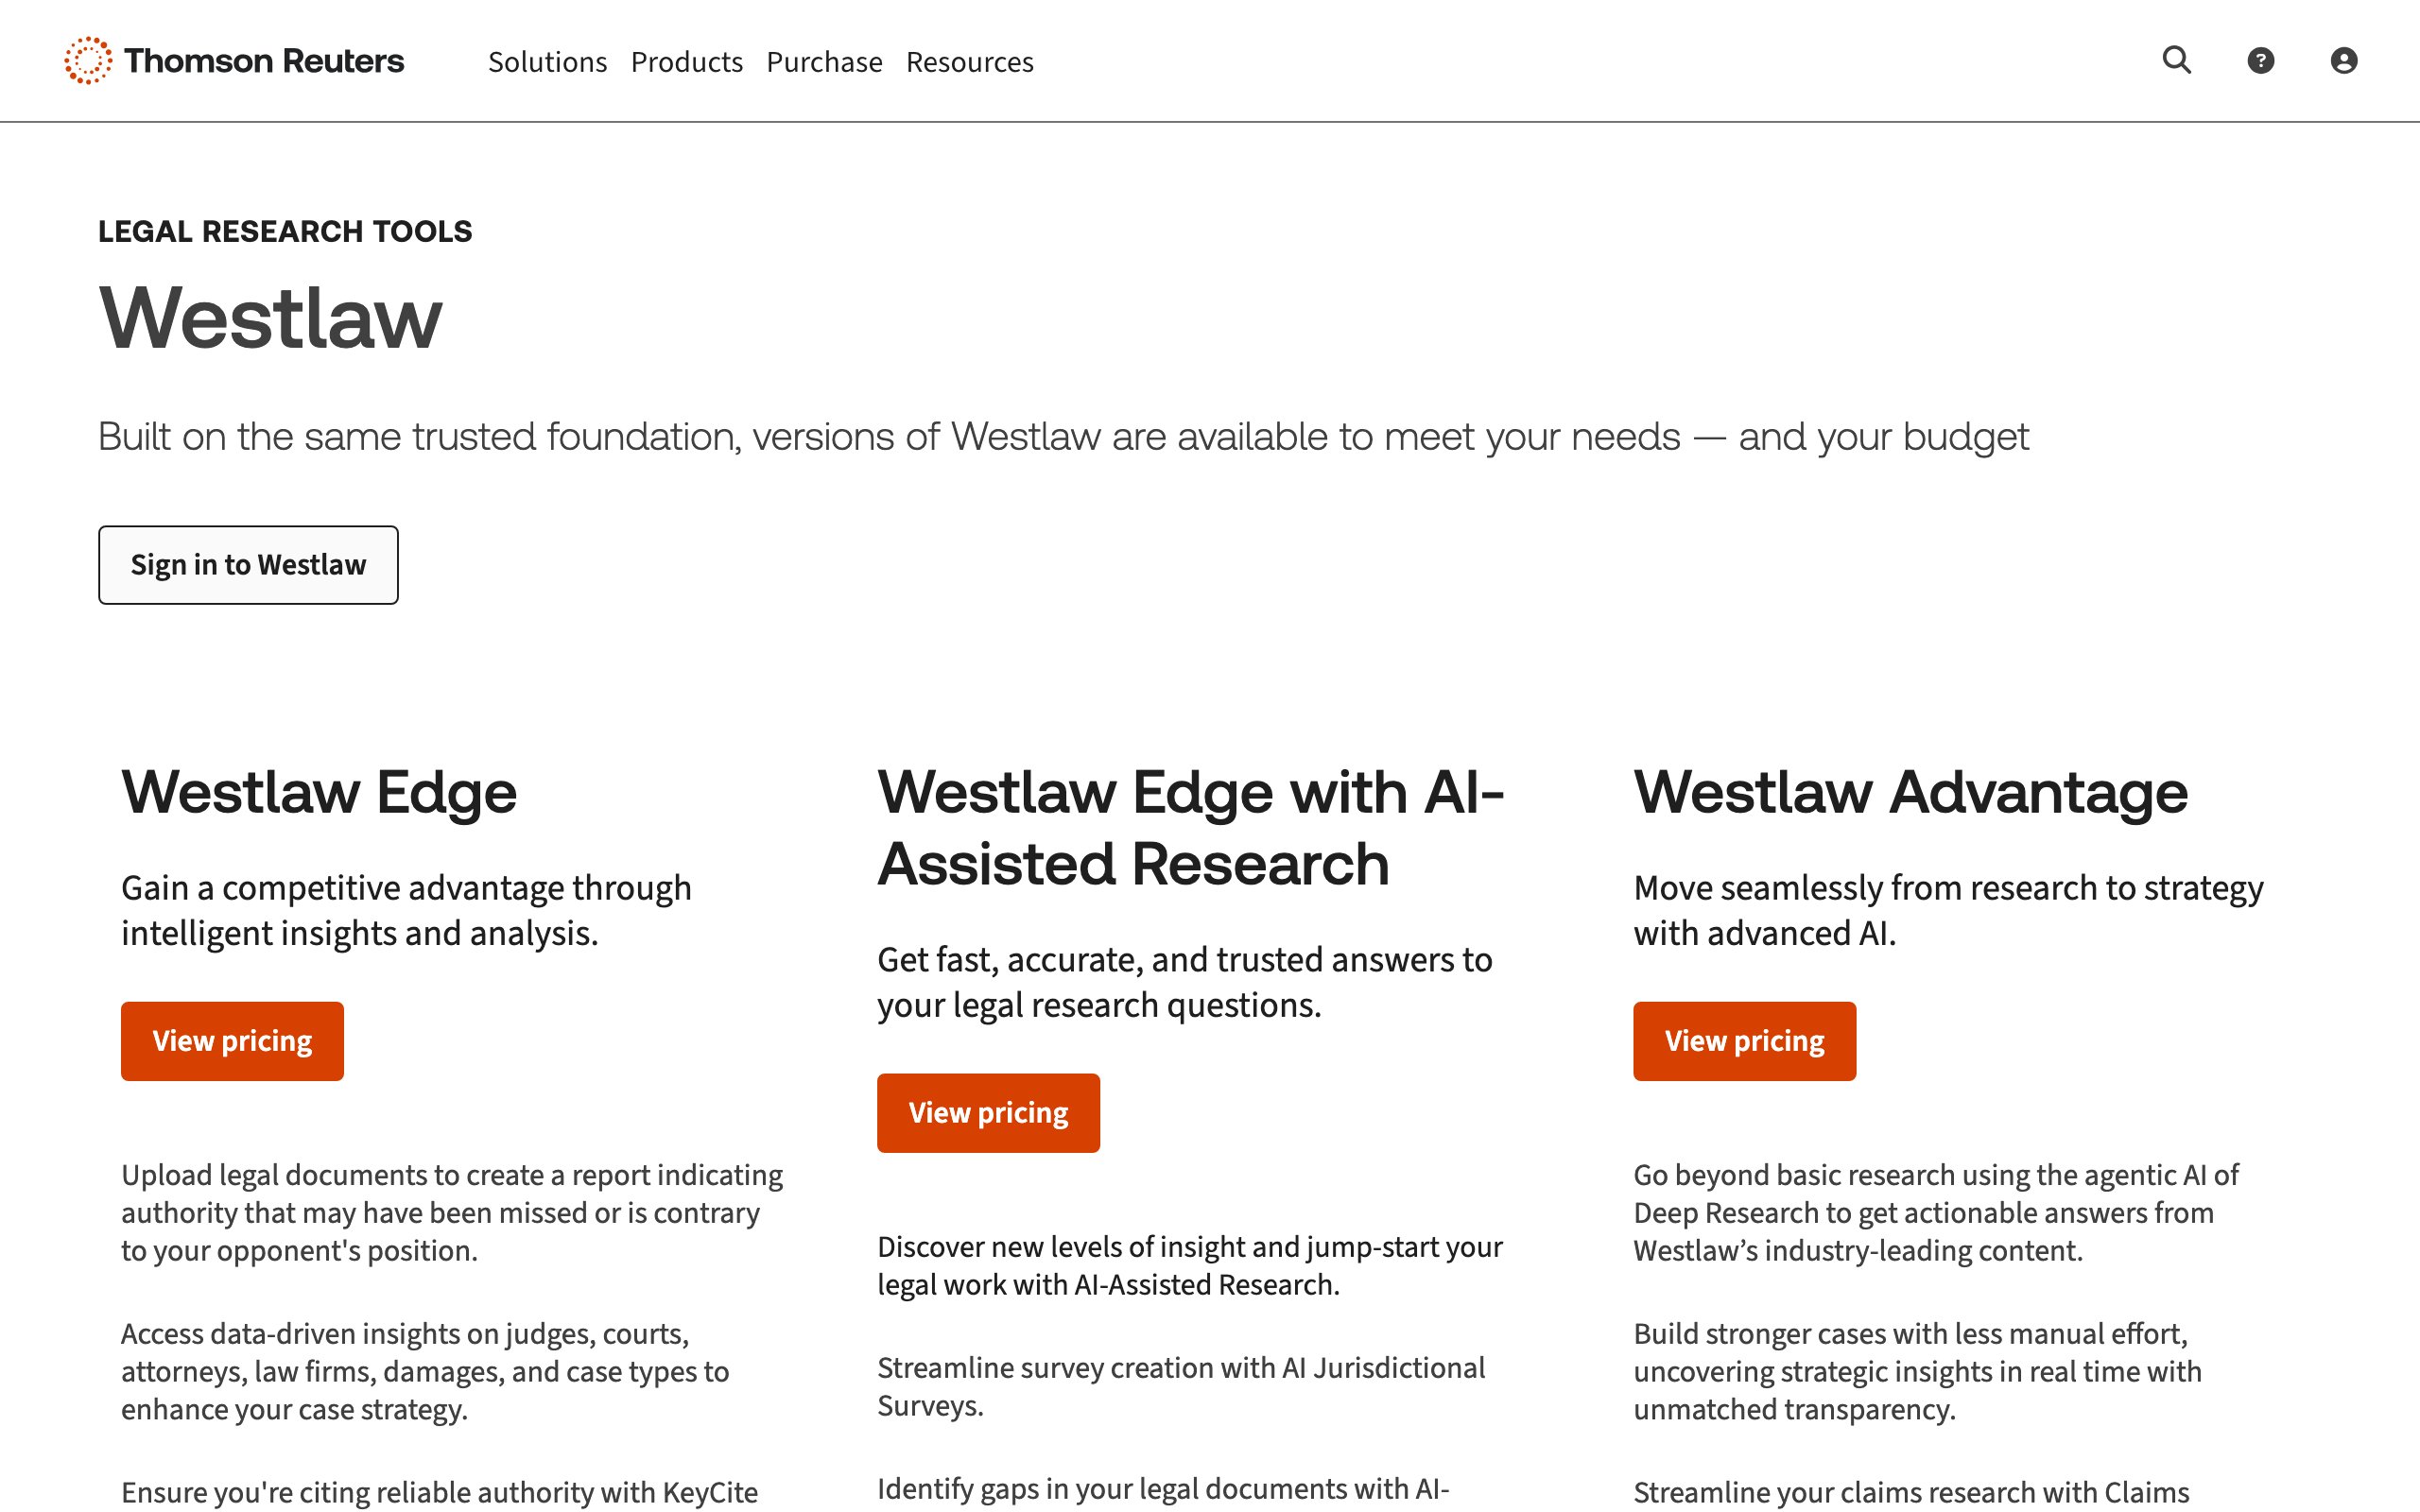View pricing for Westlaw Advantage
The height and width of the screenshot is (1512, 2420).
1744,1041
